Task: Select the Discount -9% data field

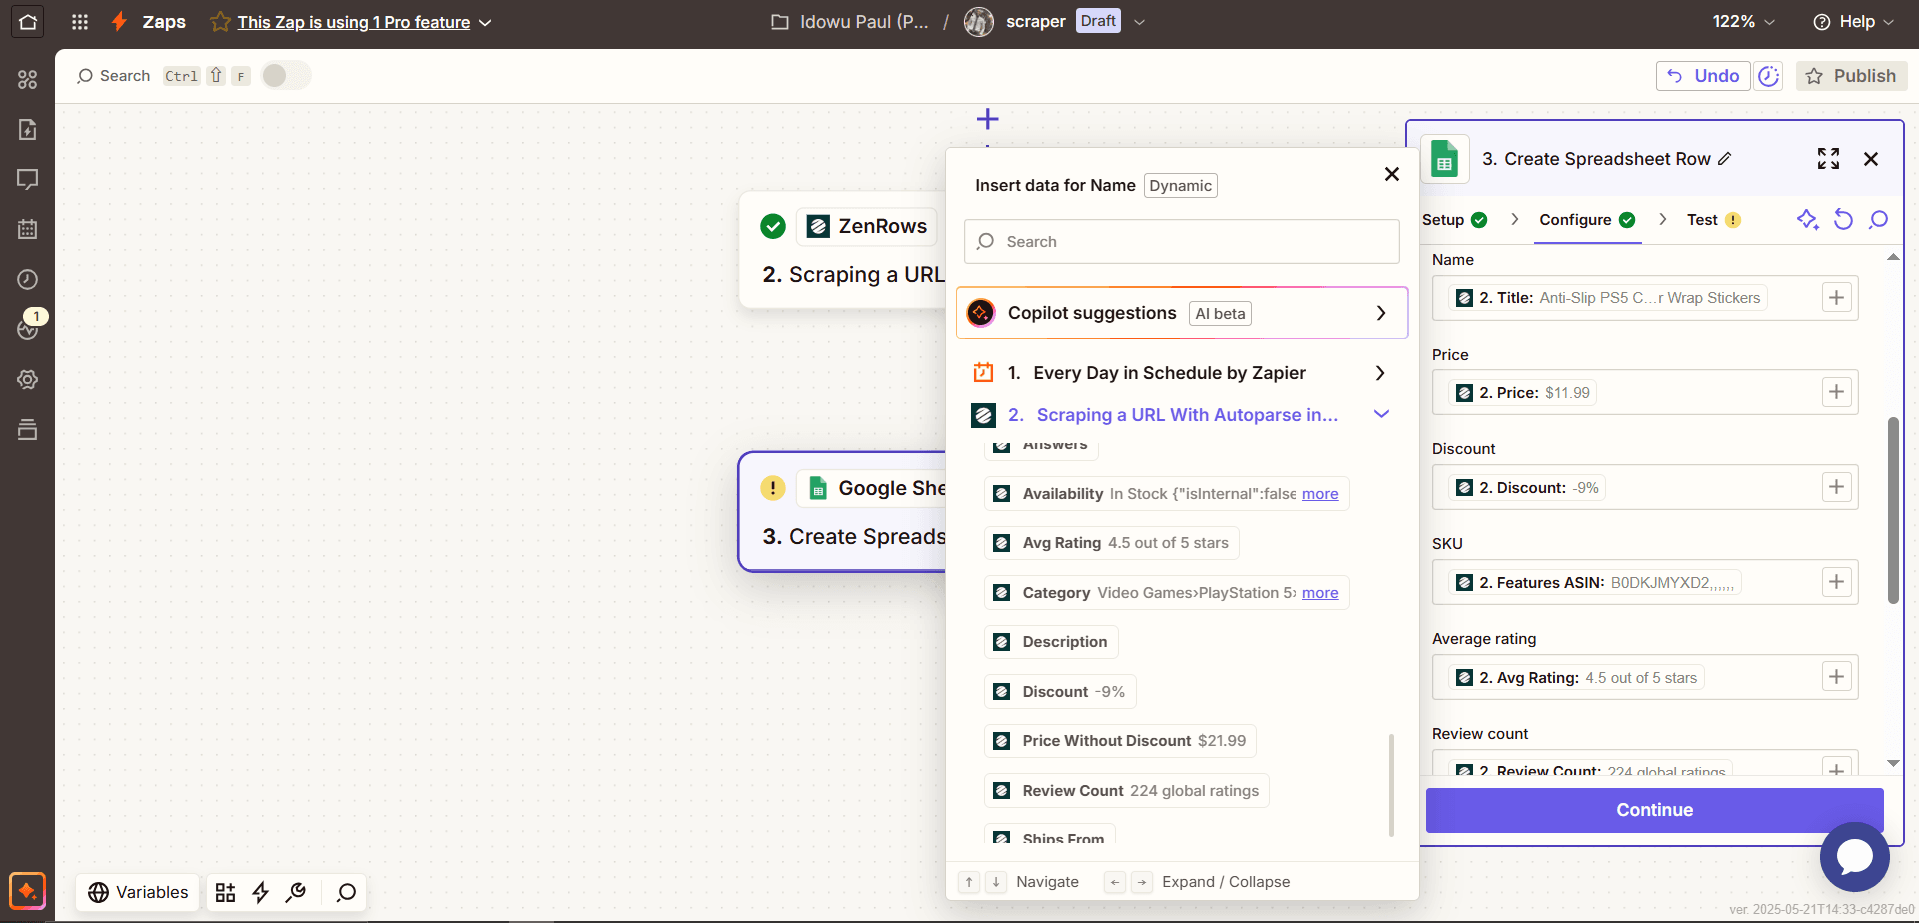Action: pyautogui.click(x=1060, y=692)
